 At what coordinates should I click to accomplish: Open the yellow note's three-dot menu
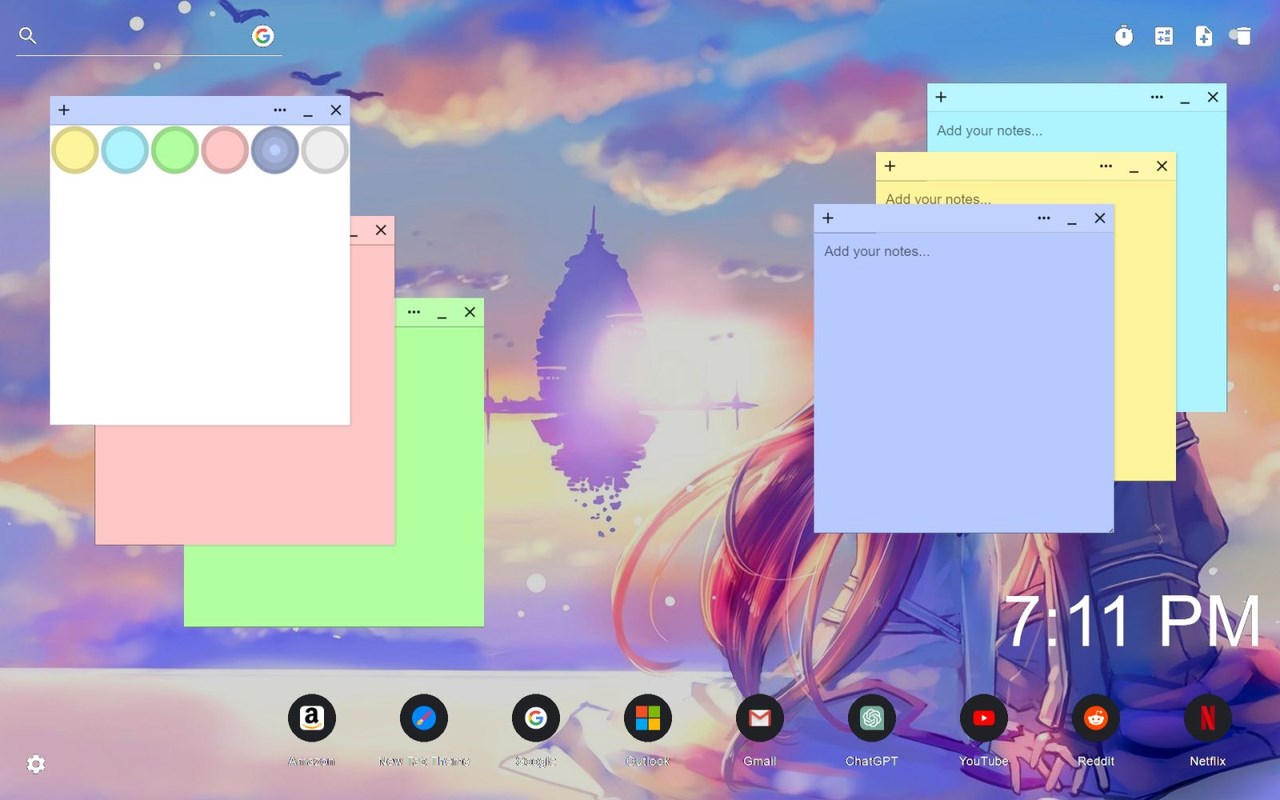[x=1106, y=166]
